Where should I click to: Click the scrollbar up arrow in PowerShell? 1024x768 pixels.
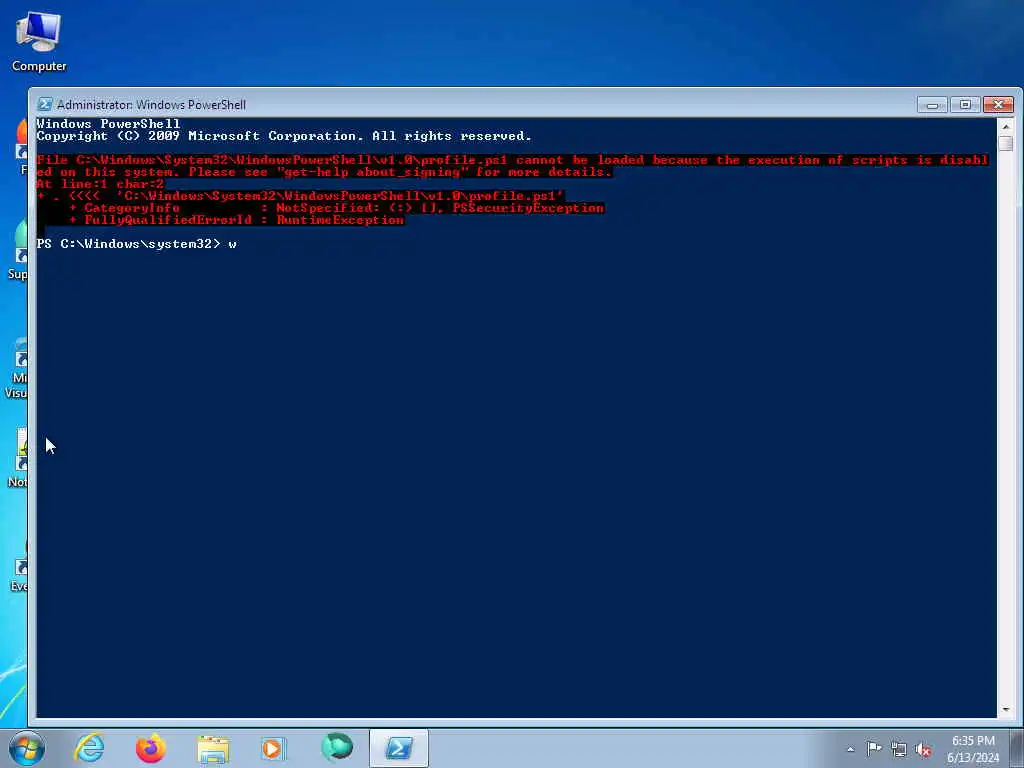coord(1006,126)
